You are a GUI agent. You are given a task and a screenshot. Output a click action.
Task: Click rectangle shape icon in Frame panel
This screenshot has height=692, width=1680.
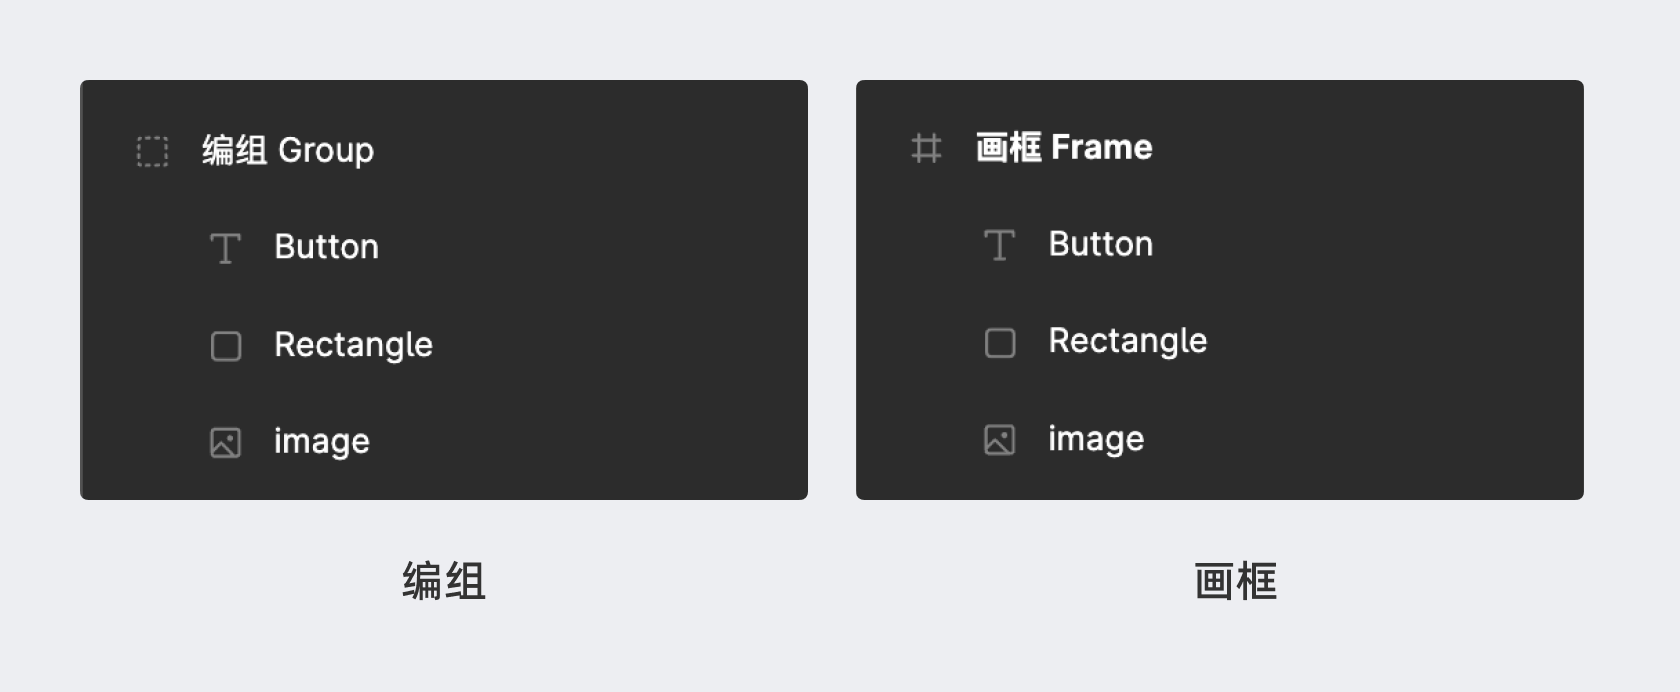click(x=1000, y=343)
